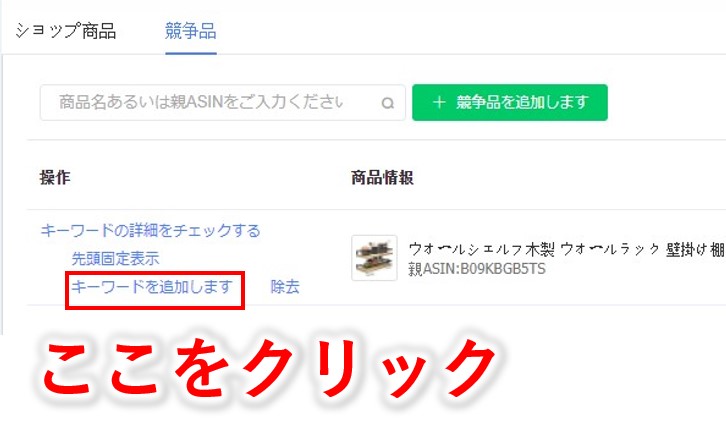Screen dimensions: 726x427
Task: Open キーワードの詳細をチェックする link
Action: (150, 230)
